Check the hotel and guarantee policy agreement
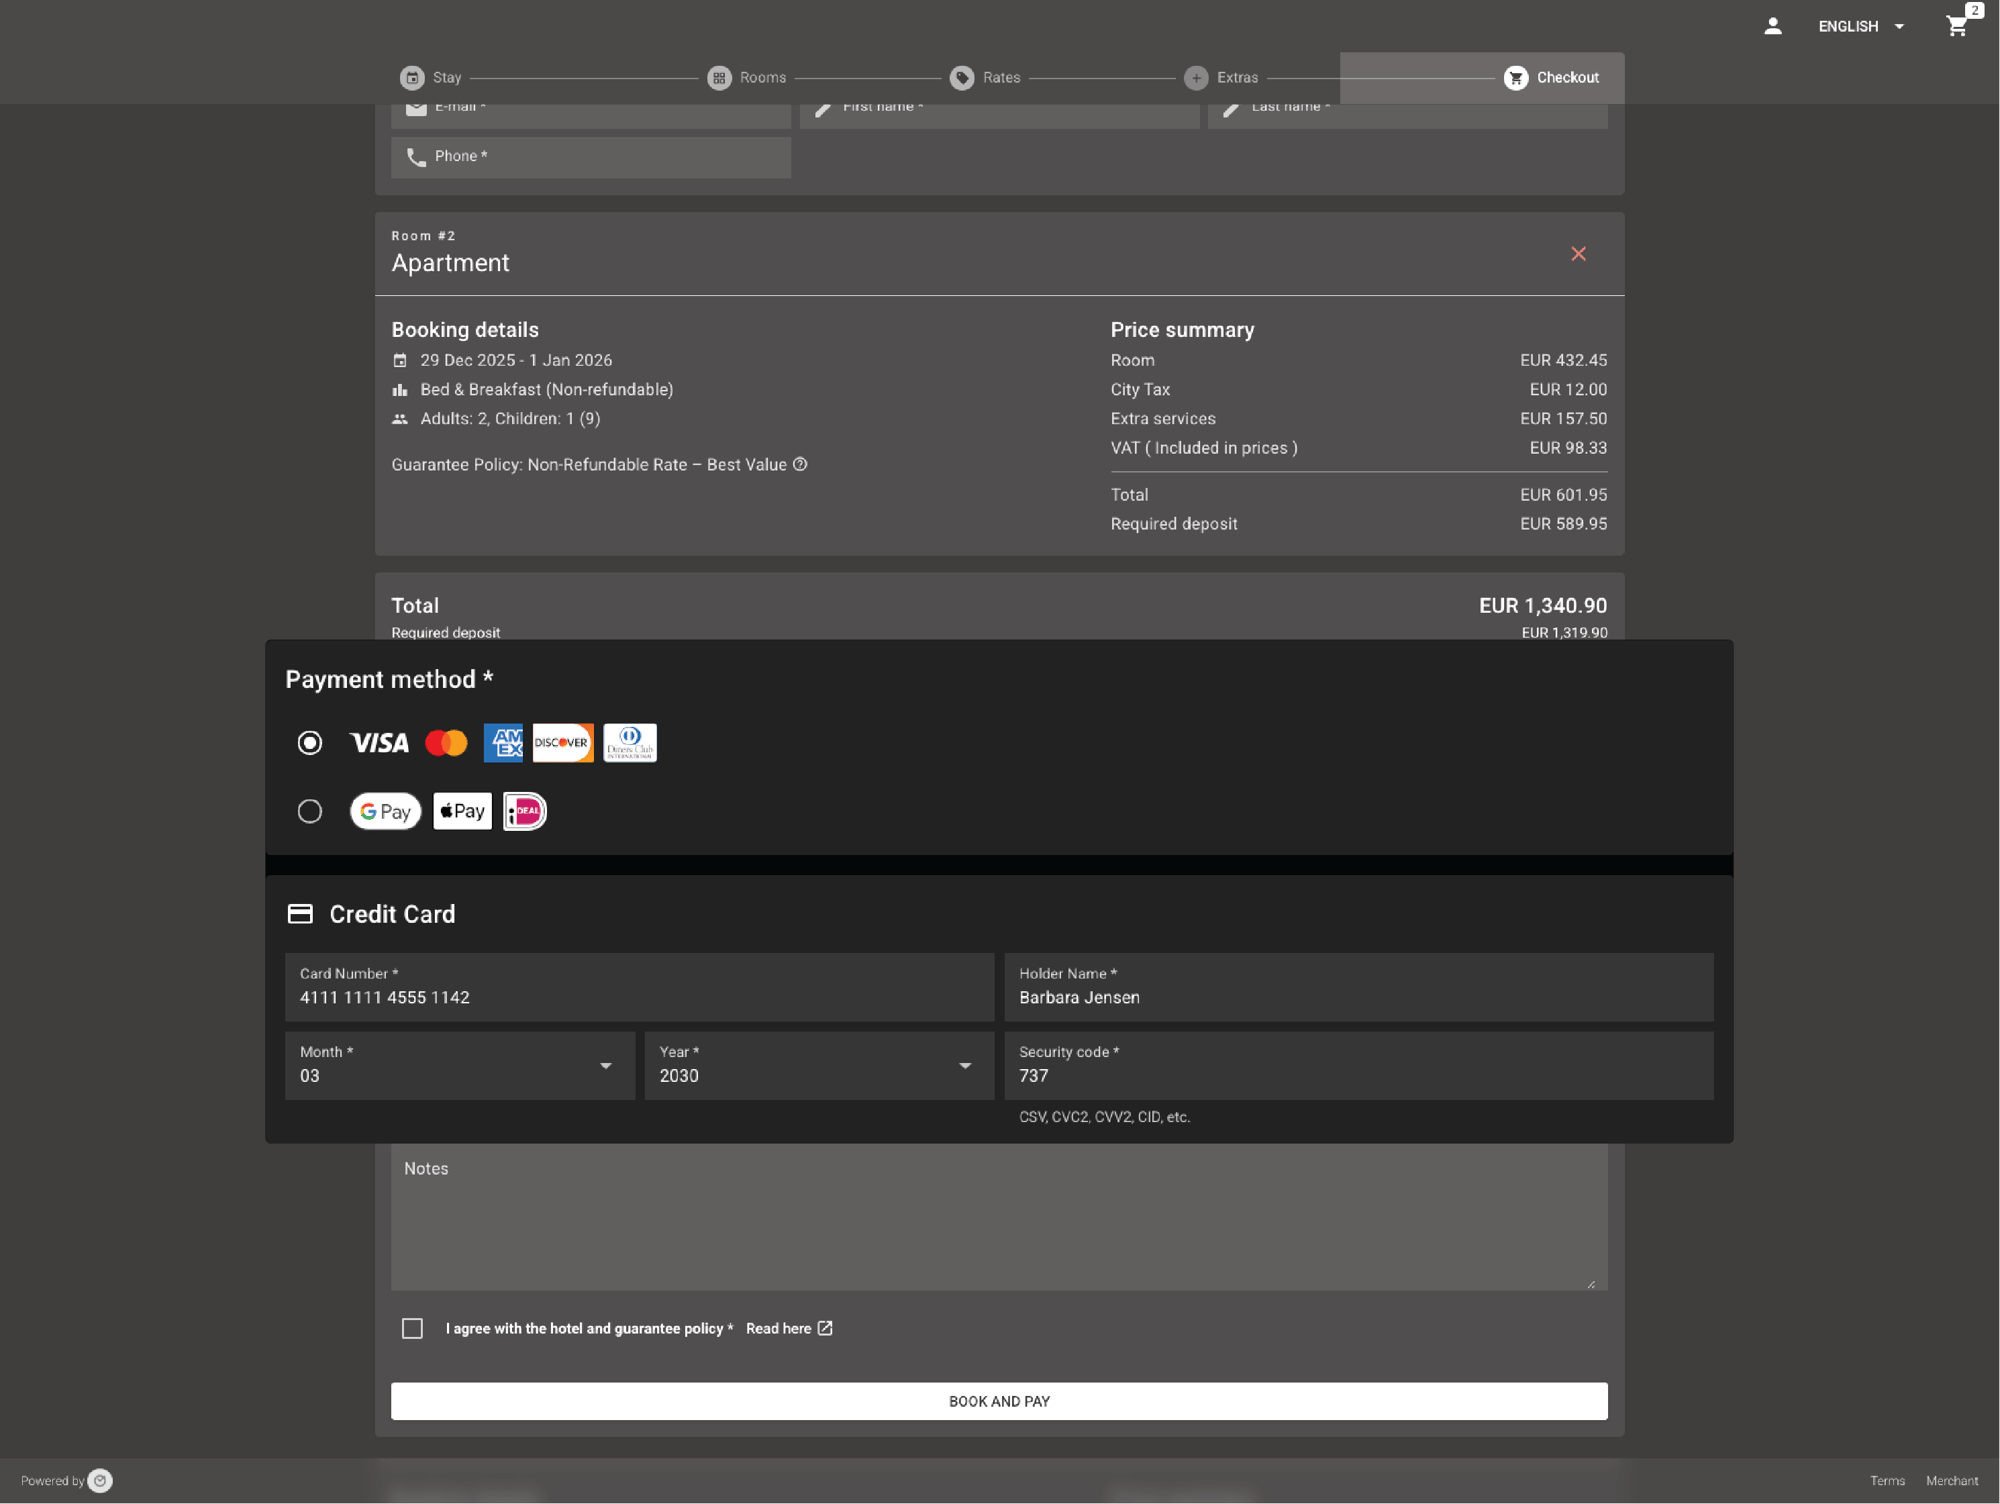Image resolution: width=2000 pixels, height=1504 pixels. (412, 1328)
